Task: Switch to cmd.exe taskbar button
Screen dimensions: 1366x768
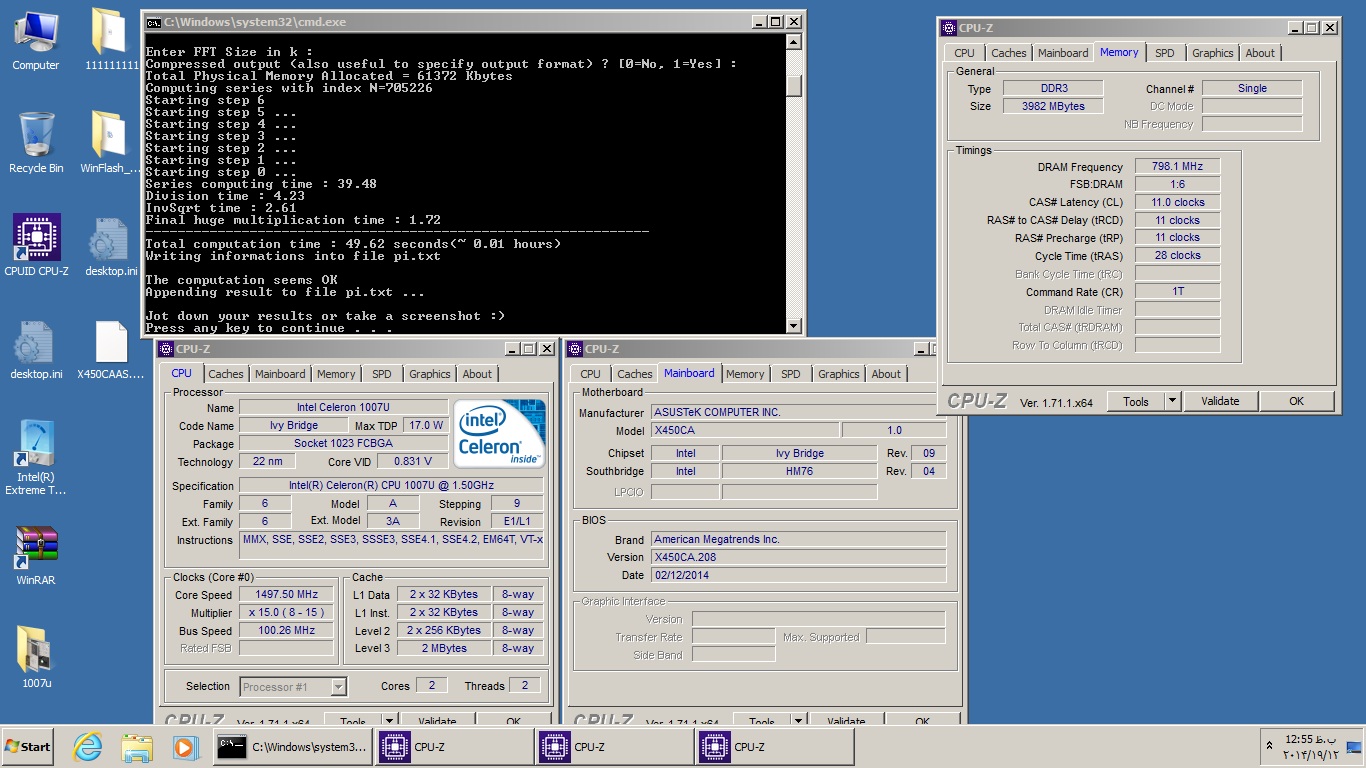Action: 293,747
